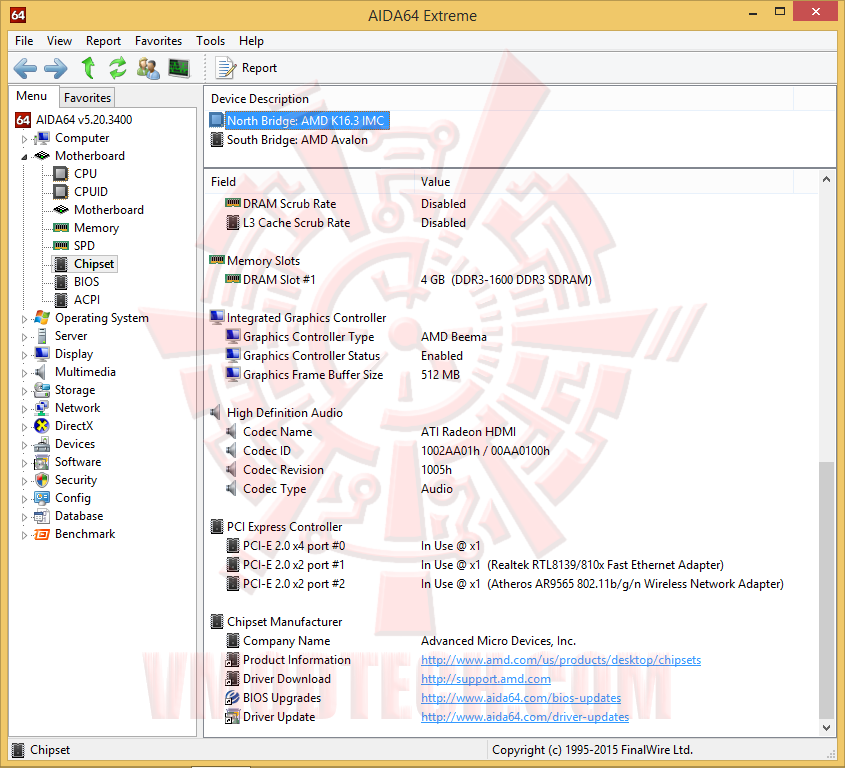Click the Database tree icon
The image size is (845, 768).
pyautogui.click(x=41, y=516)
